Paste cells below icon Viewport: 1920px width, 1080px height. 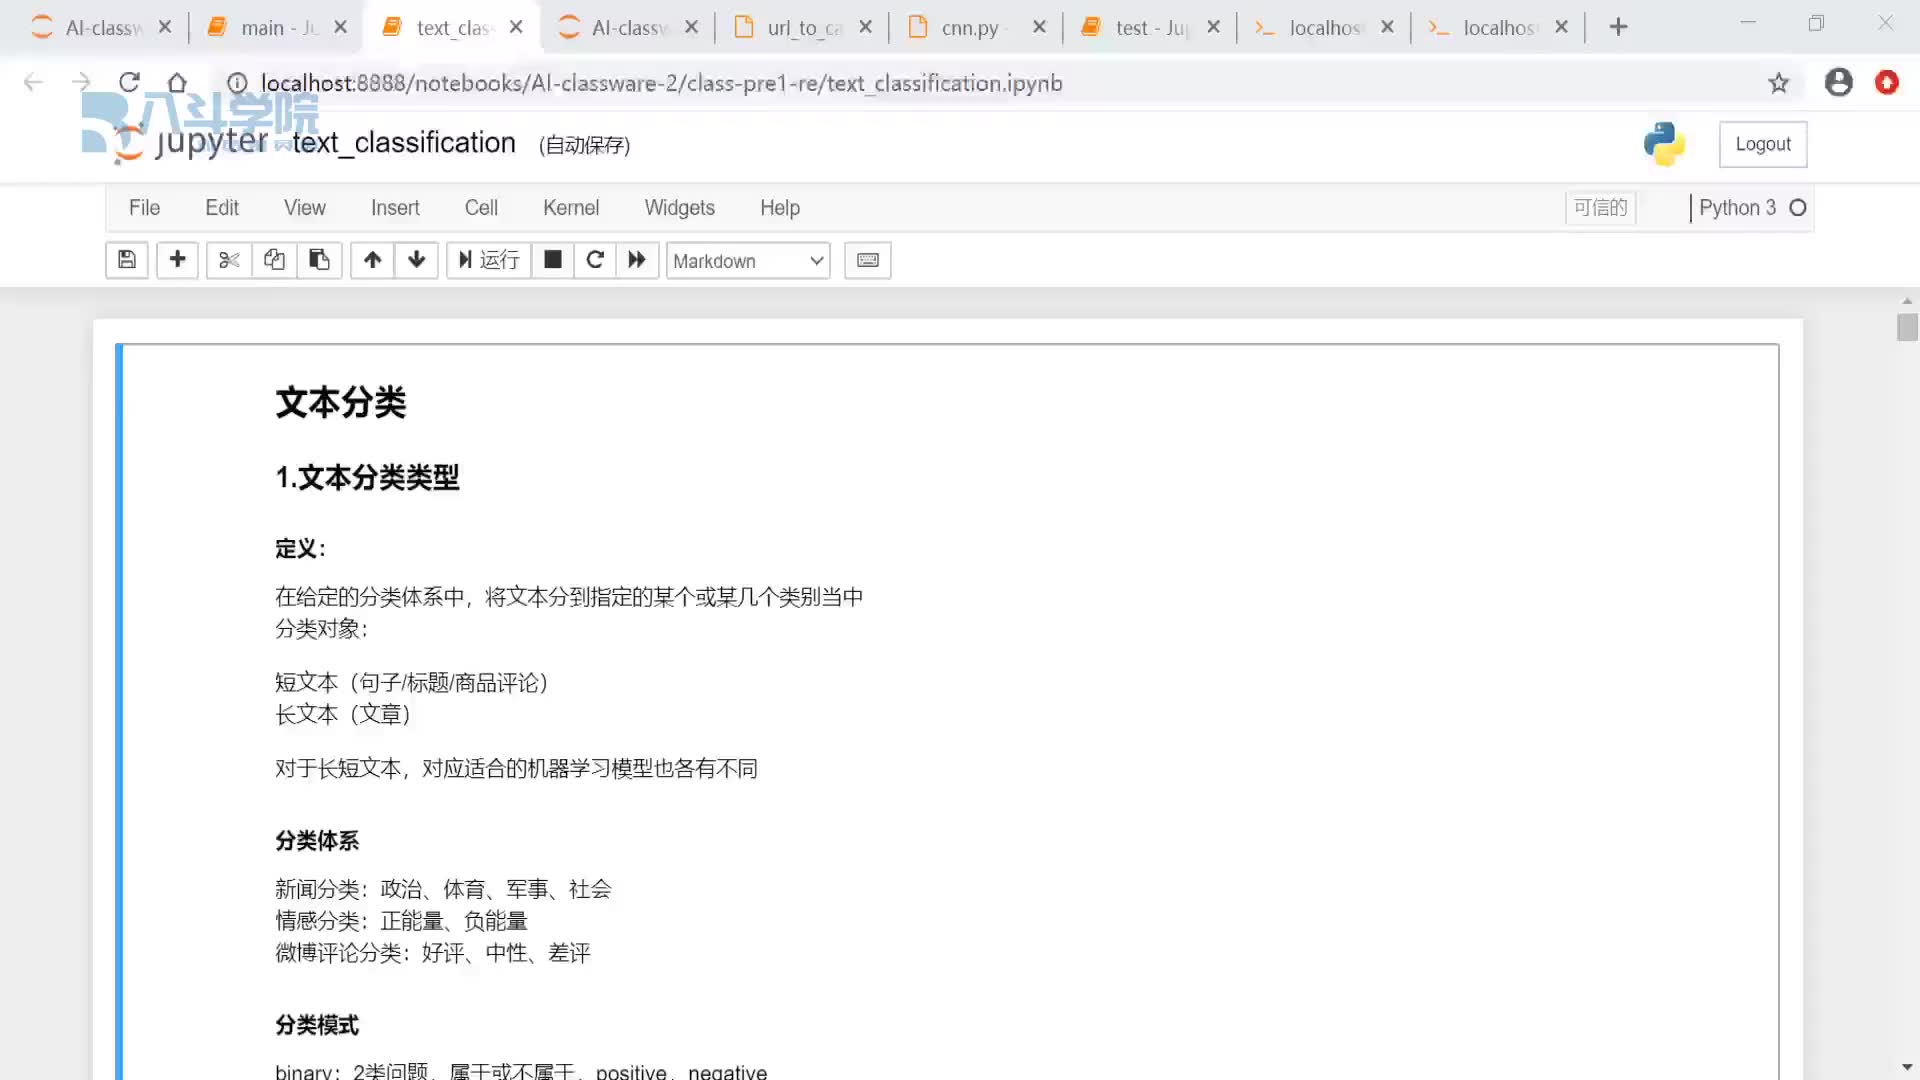[x=320, y=260]
